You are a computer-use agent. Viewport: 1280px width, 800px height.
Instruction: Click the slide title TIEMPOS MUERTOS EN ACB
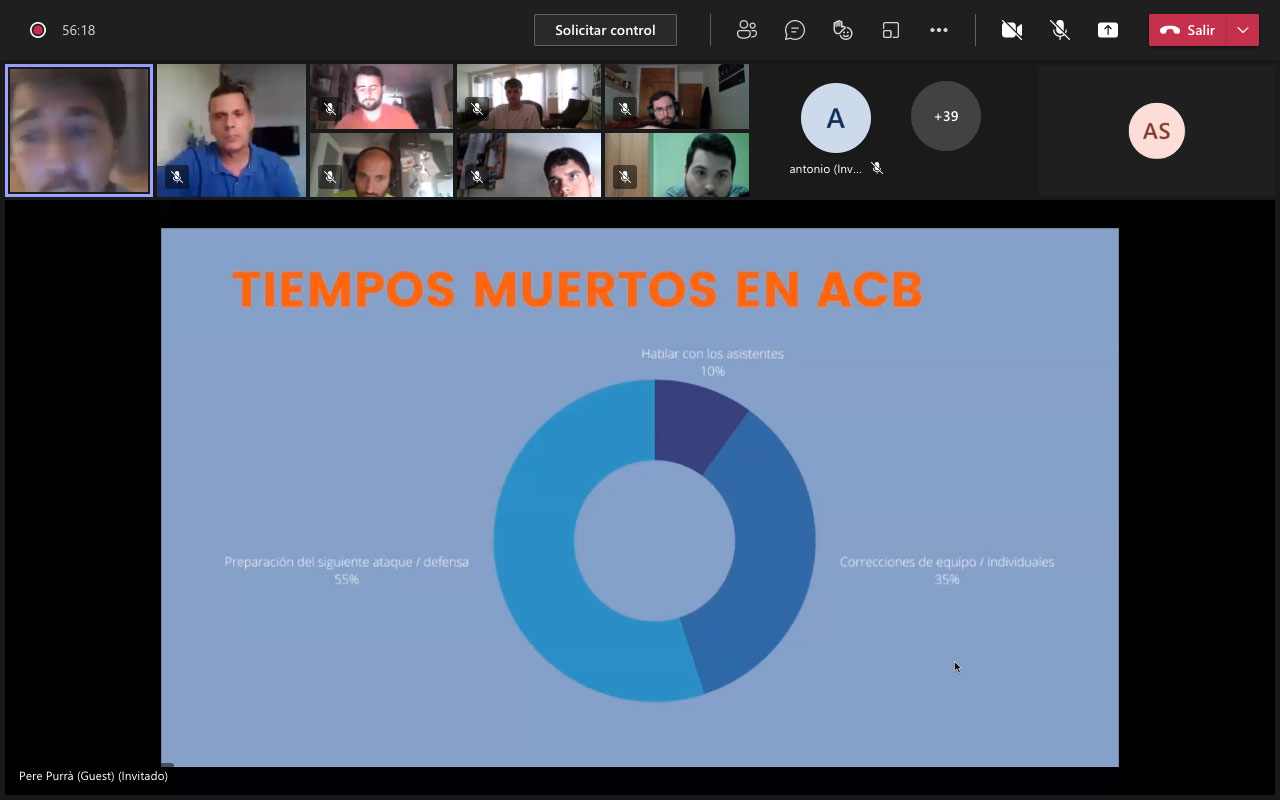[577, 289]
